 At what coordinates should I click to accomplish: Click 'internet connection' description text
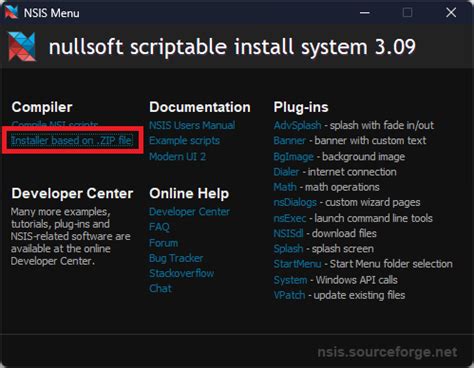pos(352,172)
